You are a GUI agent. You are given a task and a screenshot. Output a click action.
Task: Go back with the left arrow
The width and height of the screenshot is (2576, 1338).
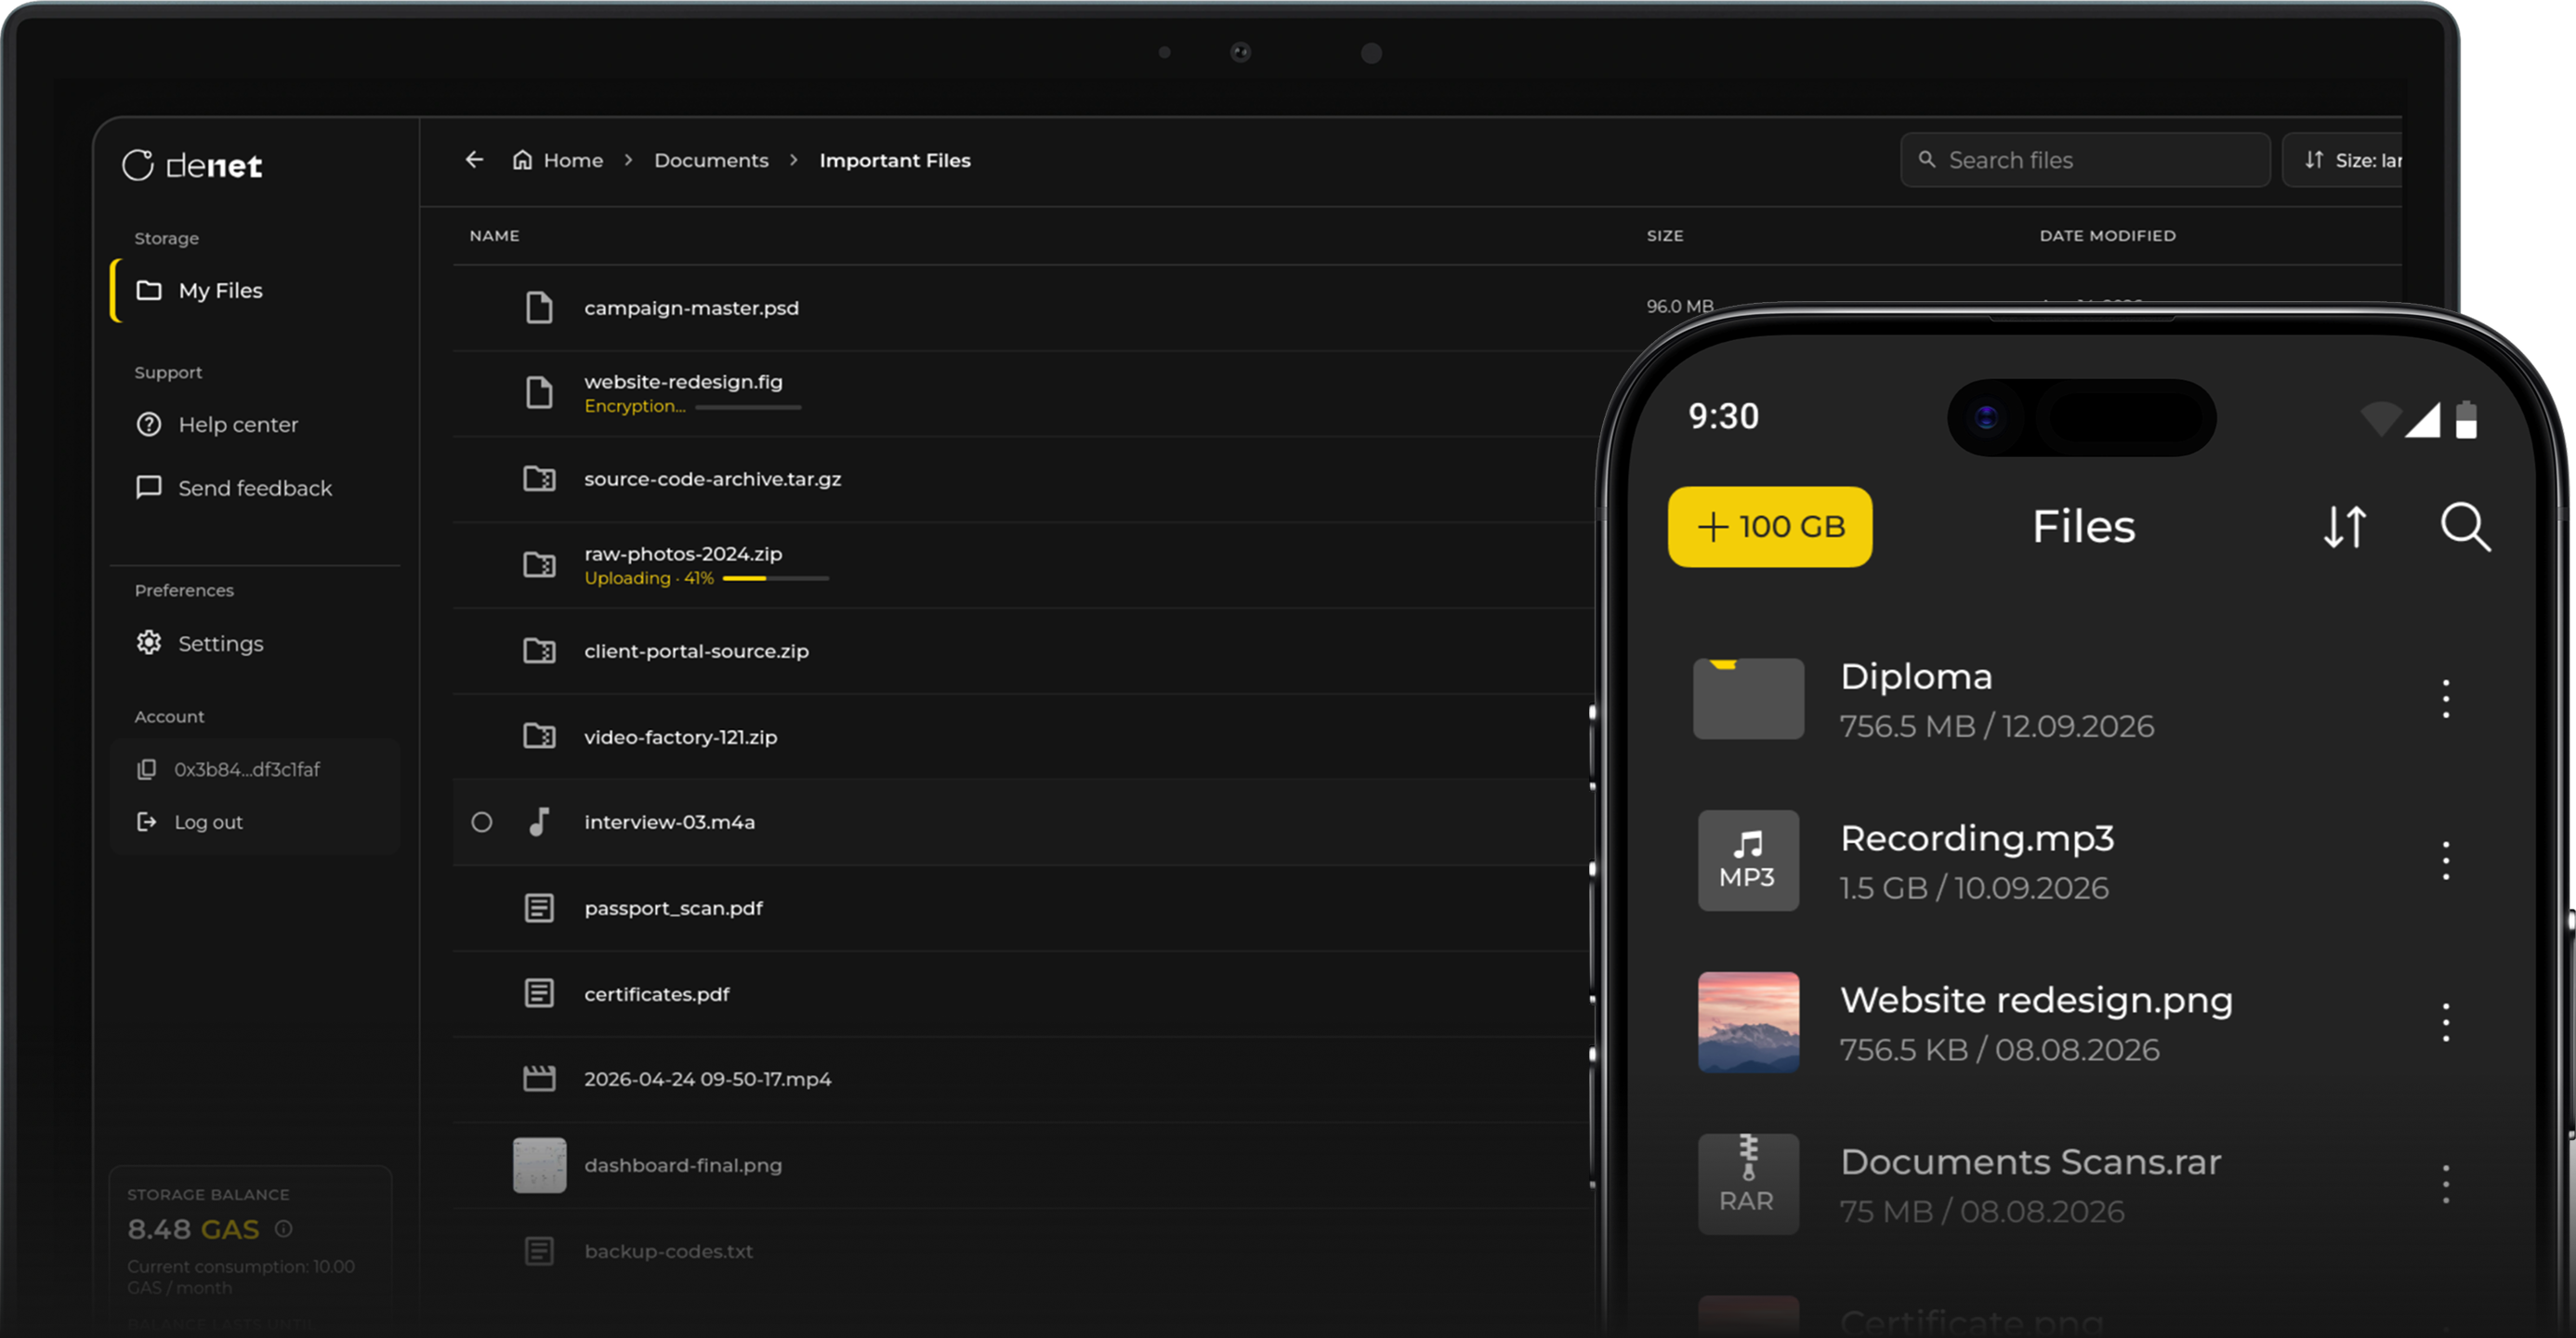click(x=474, y=160)
